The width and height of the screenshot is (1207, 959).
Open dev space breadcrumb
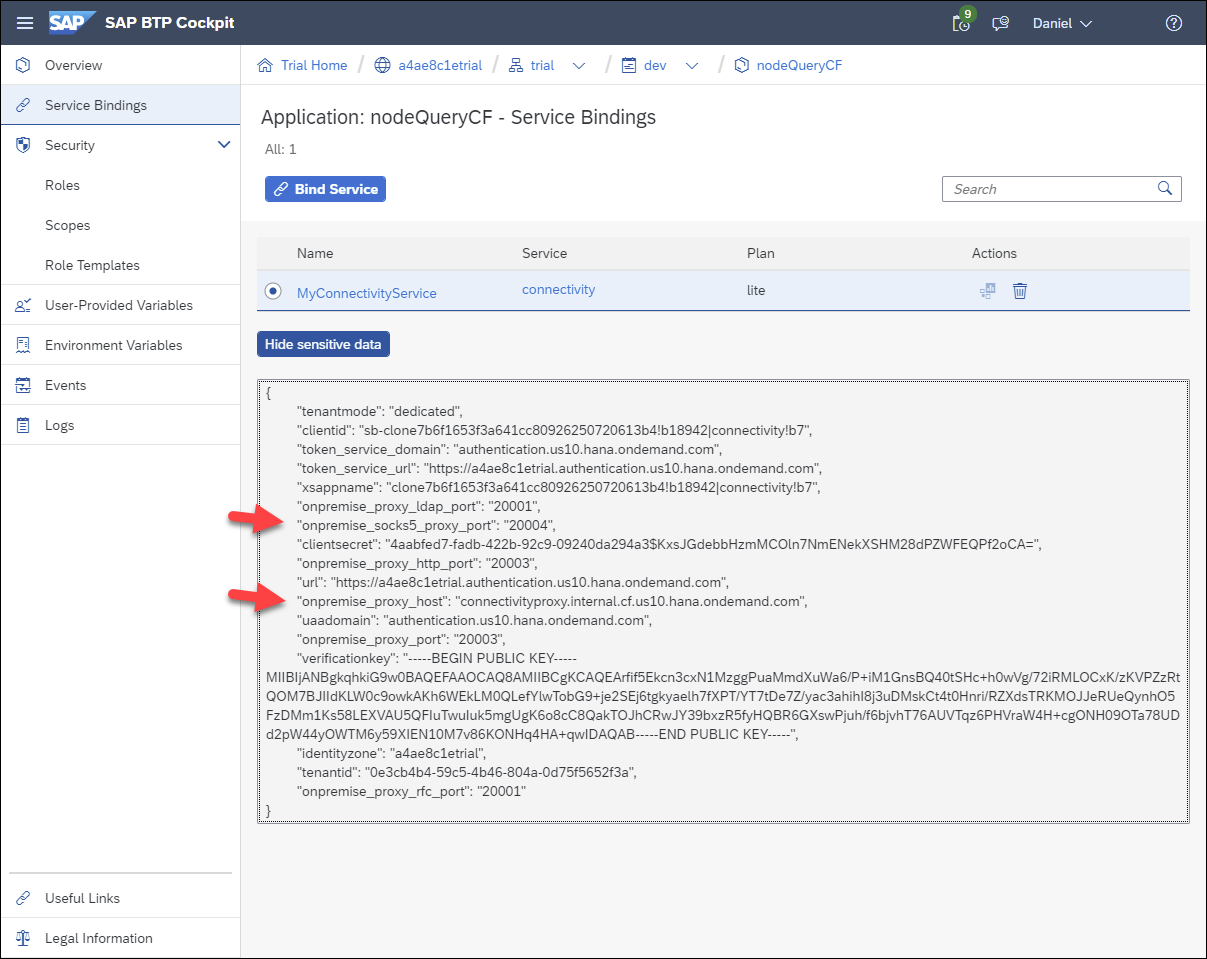pyautogui.click(x=655, y=65)
